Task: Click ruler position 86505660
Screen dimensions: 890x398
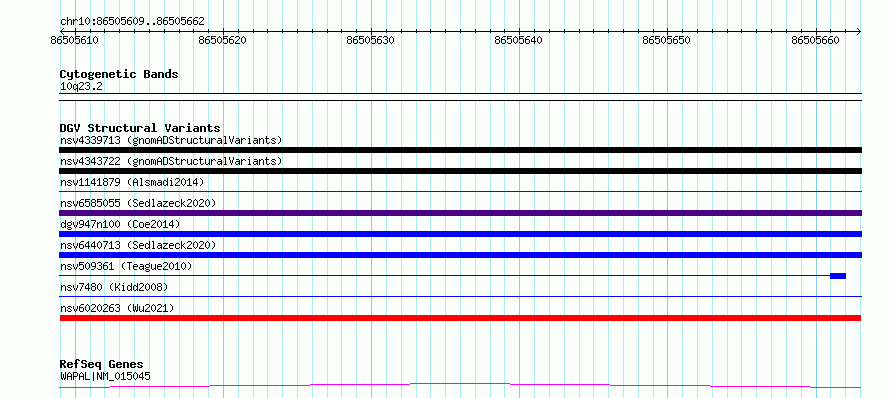Action: click(x=815, y=40)
